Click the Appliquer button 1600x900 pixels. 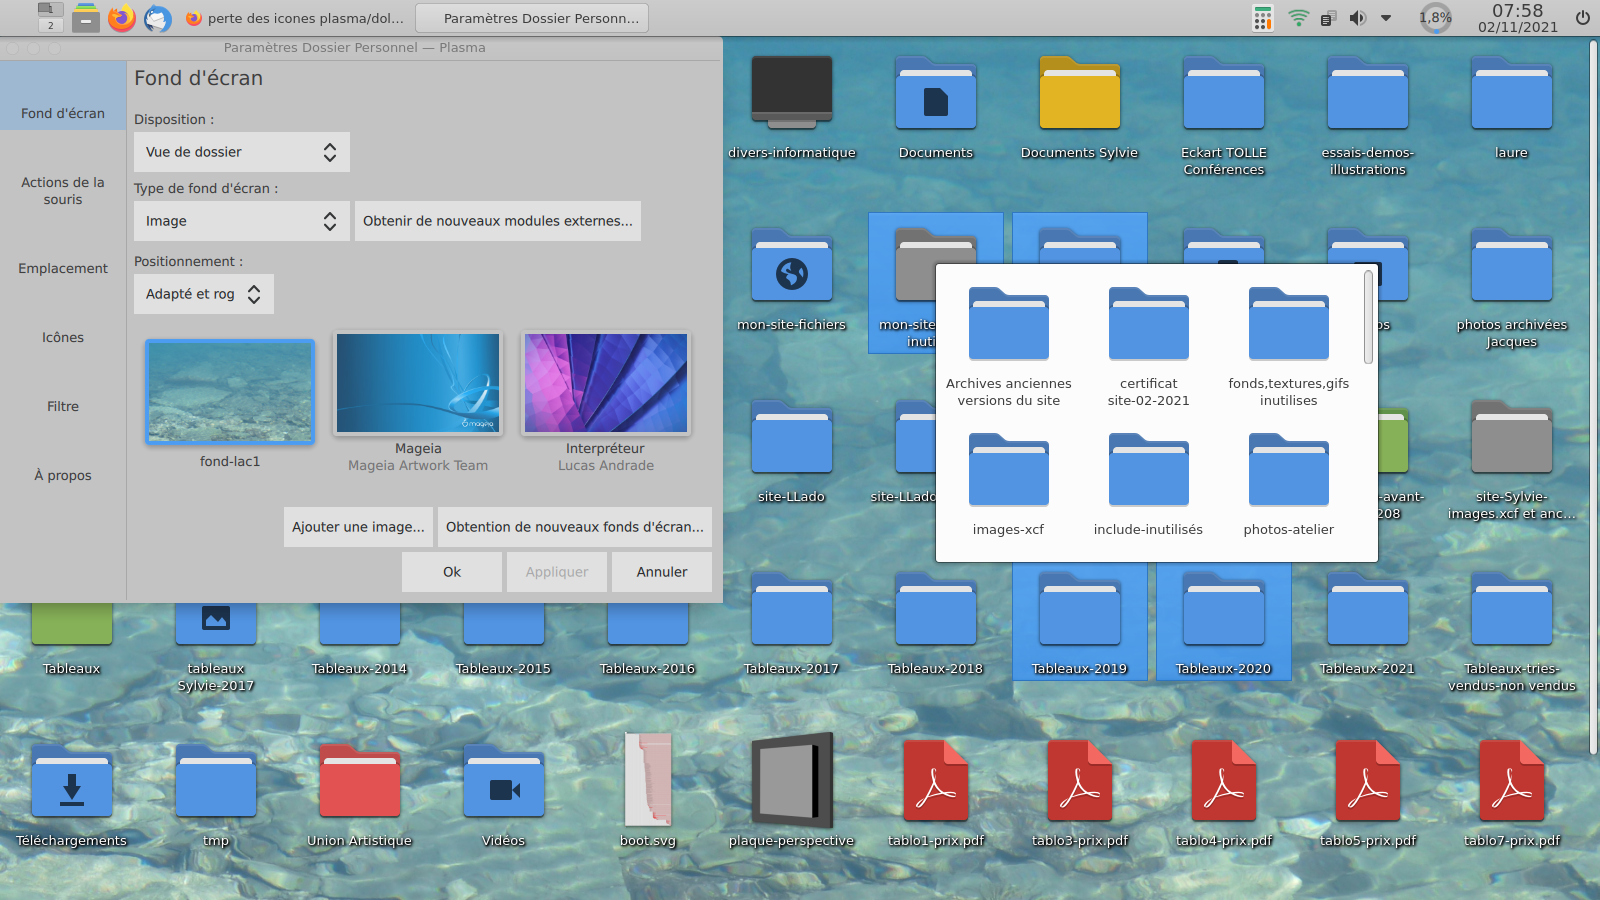click(x=557, y=572)
